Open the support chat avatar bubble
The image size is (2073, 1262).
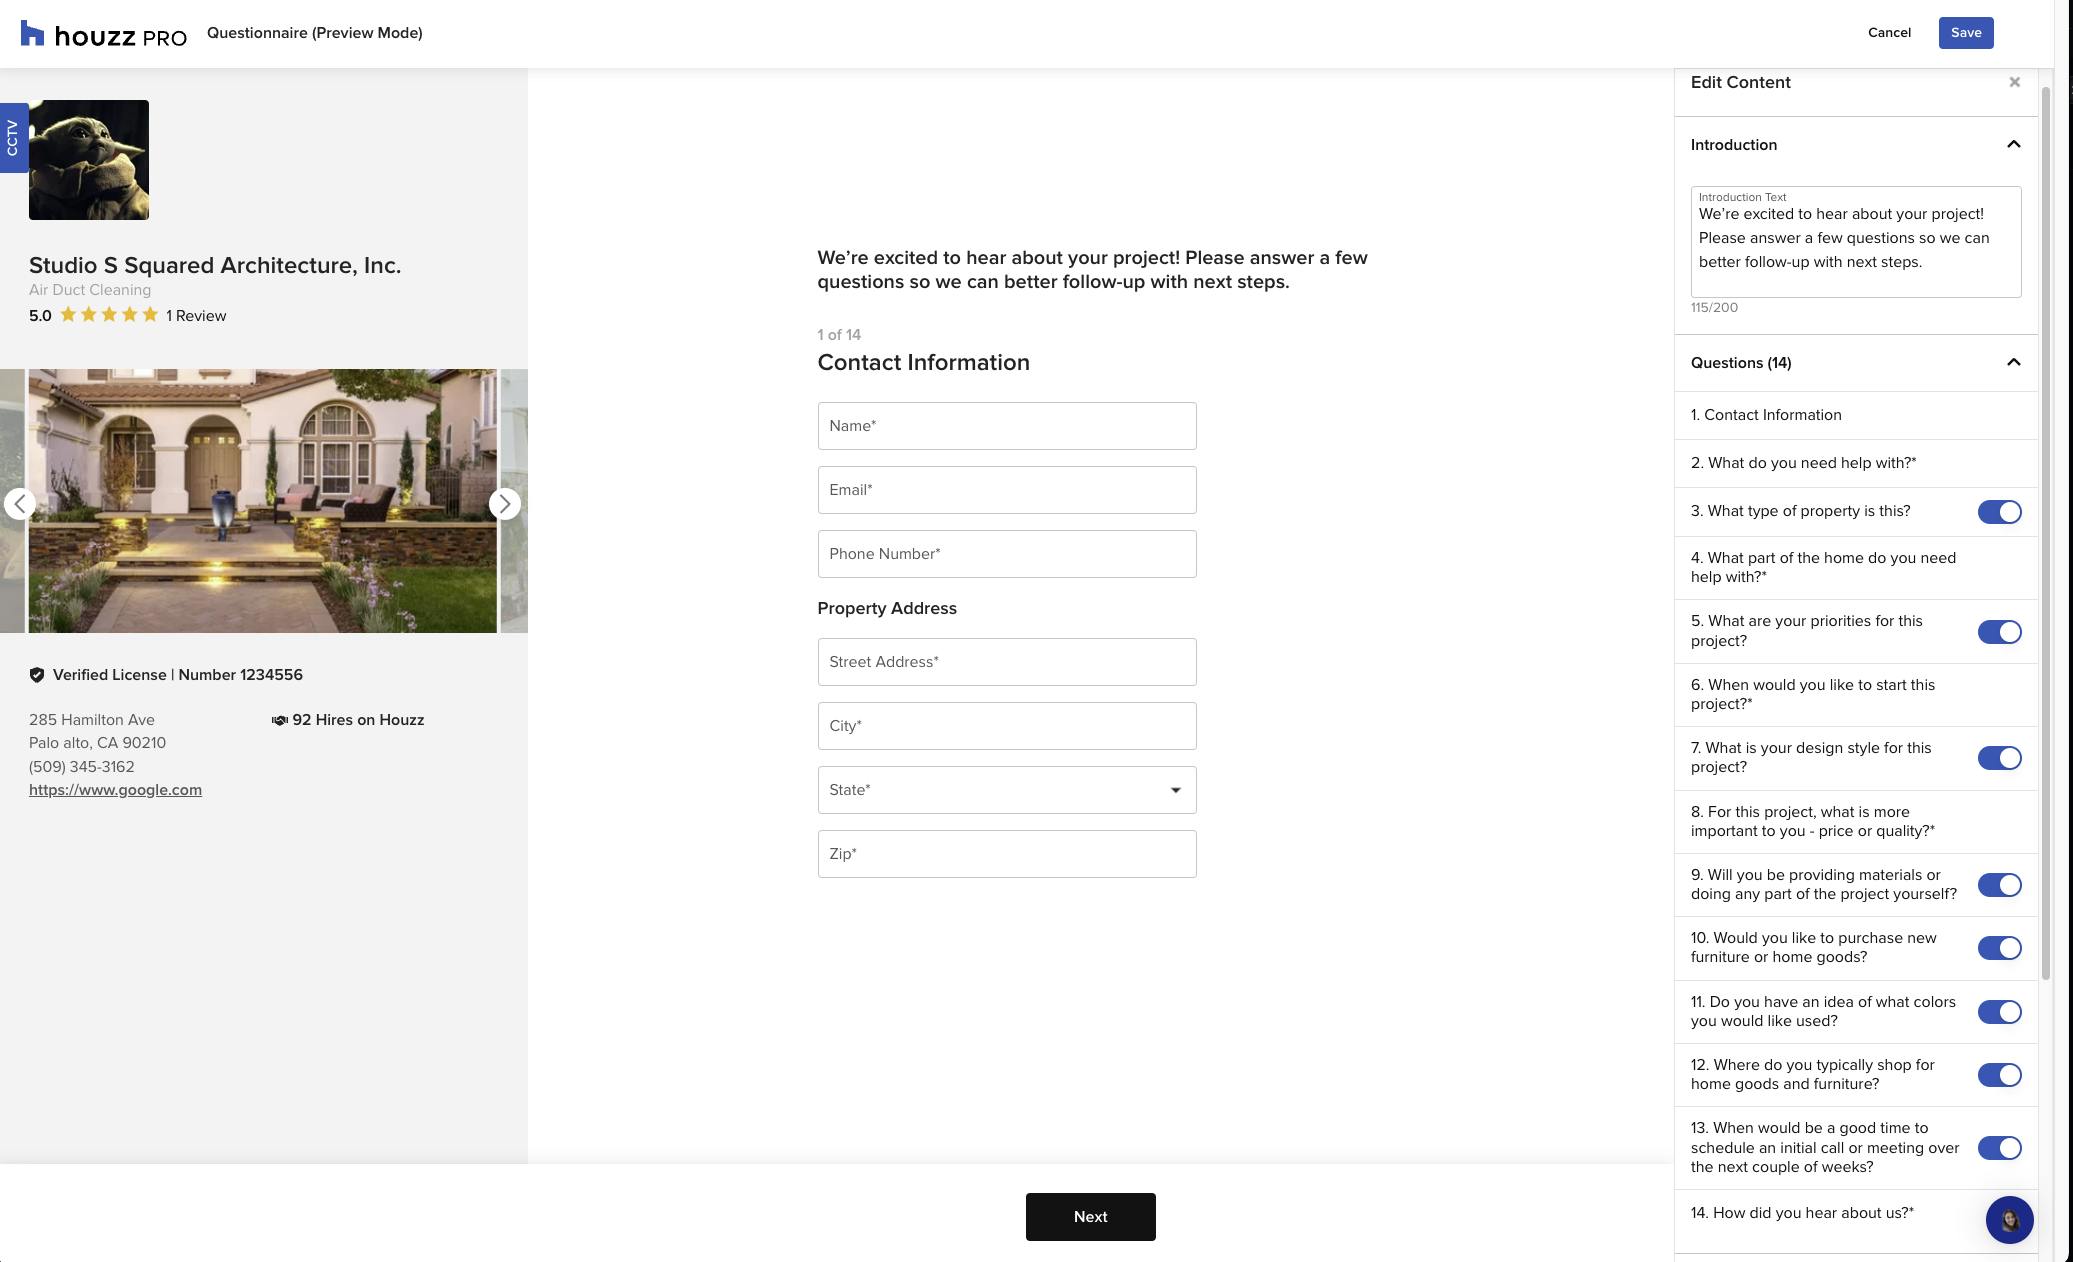tap(2010, 1220)
